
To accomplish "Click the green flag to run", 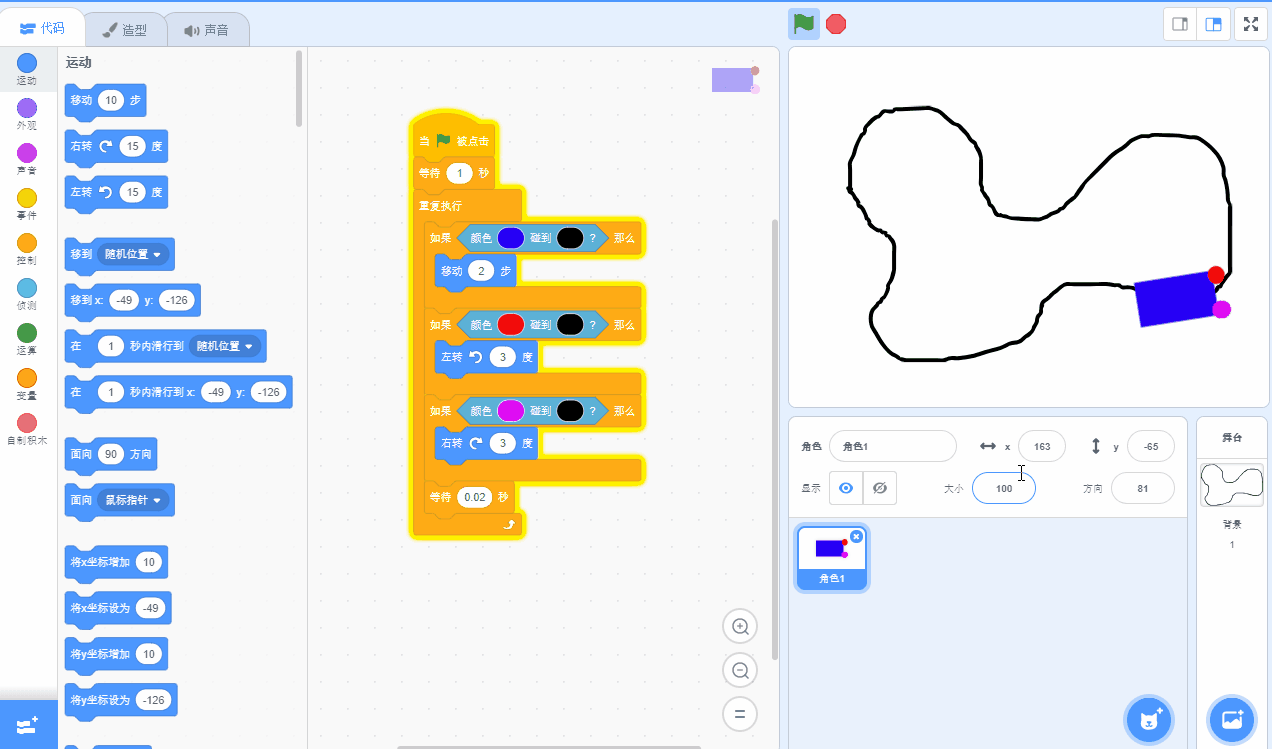I will tap(803, 24).
